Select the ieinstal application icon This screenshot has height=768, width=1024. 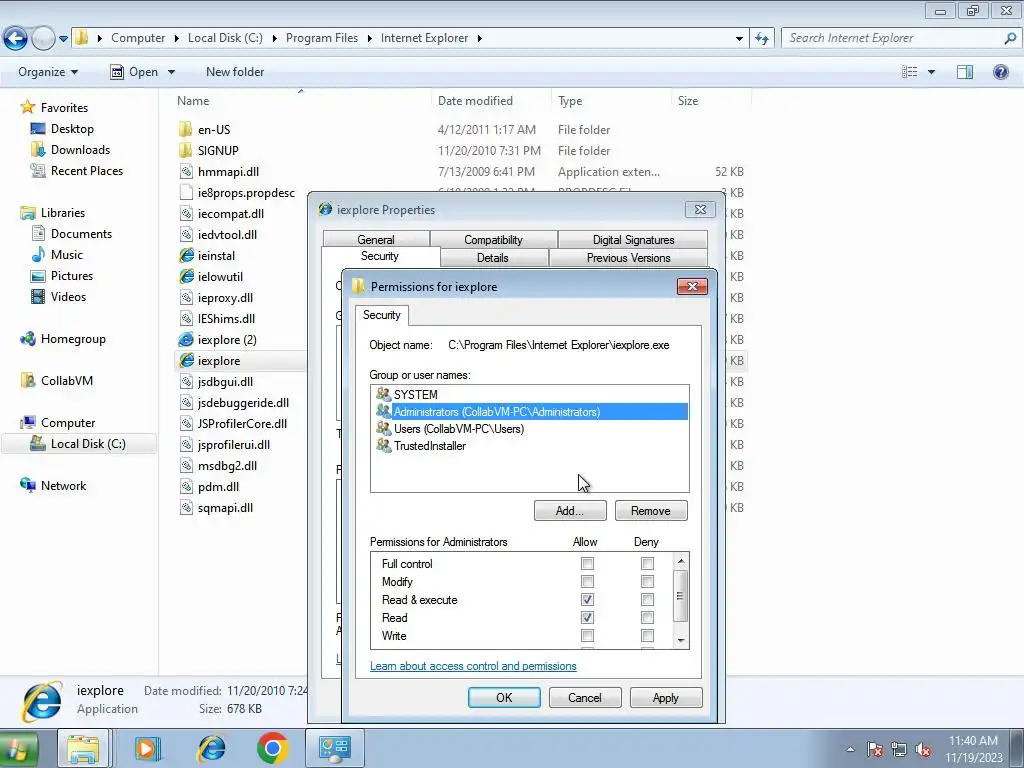coord(186,255)
